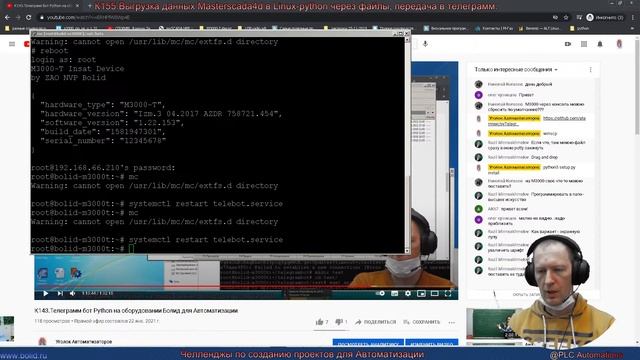Expand the chat filter dropdown 'Только интересные сообщения'
This screenshot has width=640, height=360.
516,70
